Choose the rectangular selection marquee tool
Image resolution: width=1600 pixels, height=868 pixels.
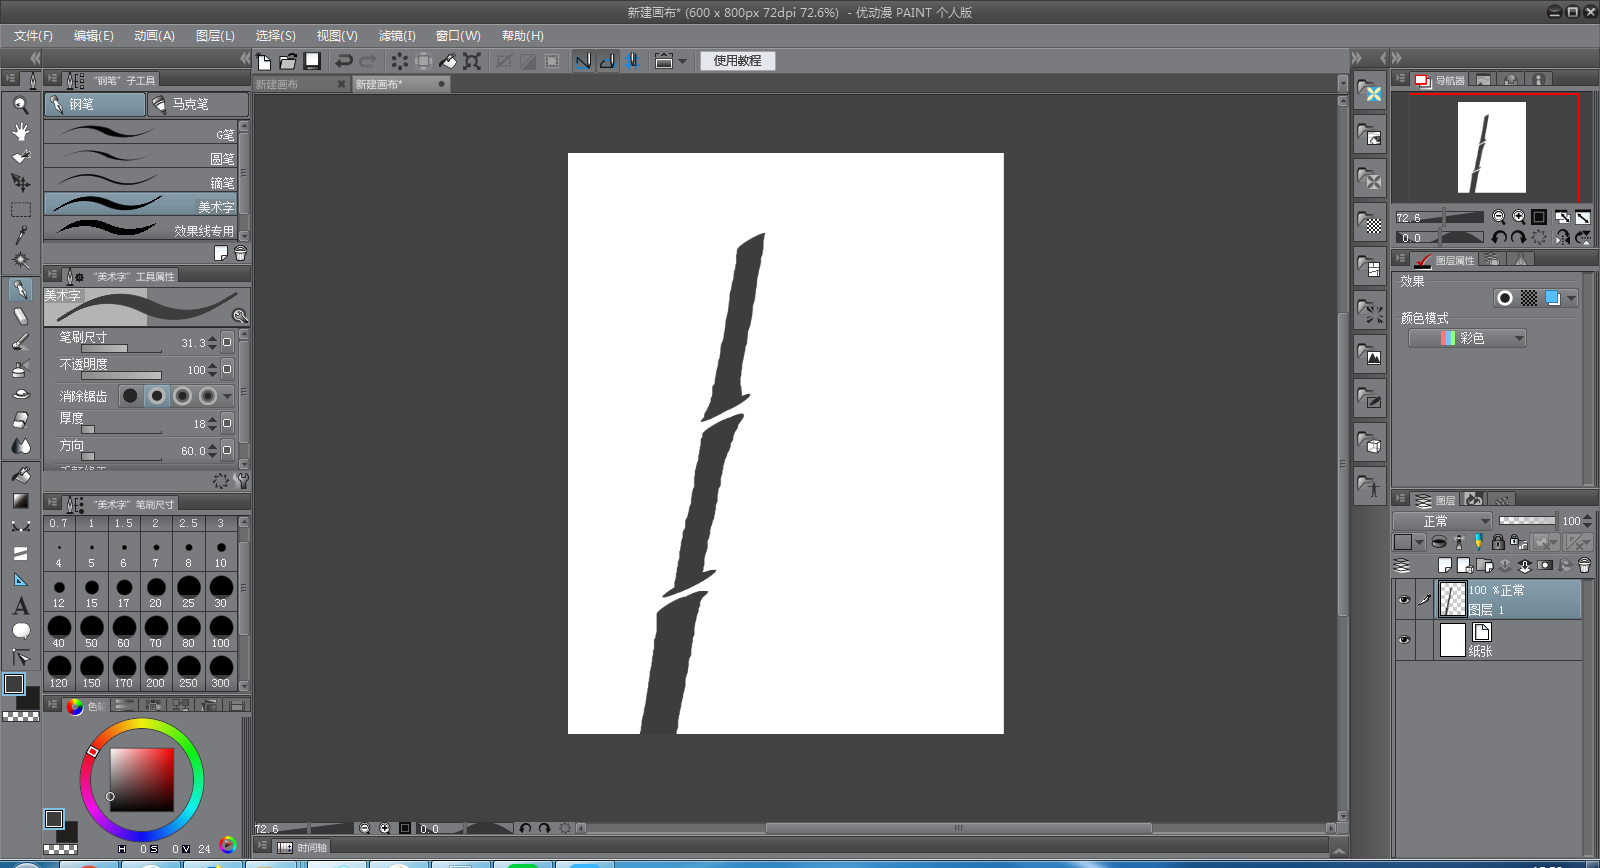click(20, 209)
